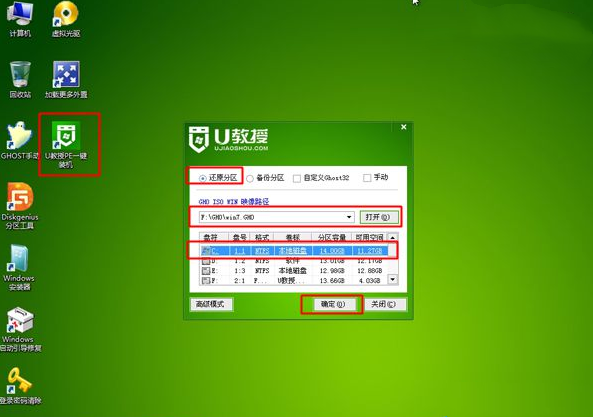593x417 pixels.
Task: Launch the 加载更多外置 desktop icon
Action: (x=66, y=79)
